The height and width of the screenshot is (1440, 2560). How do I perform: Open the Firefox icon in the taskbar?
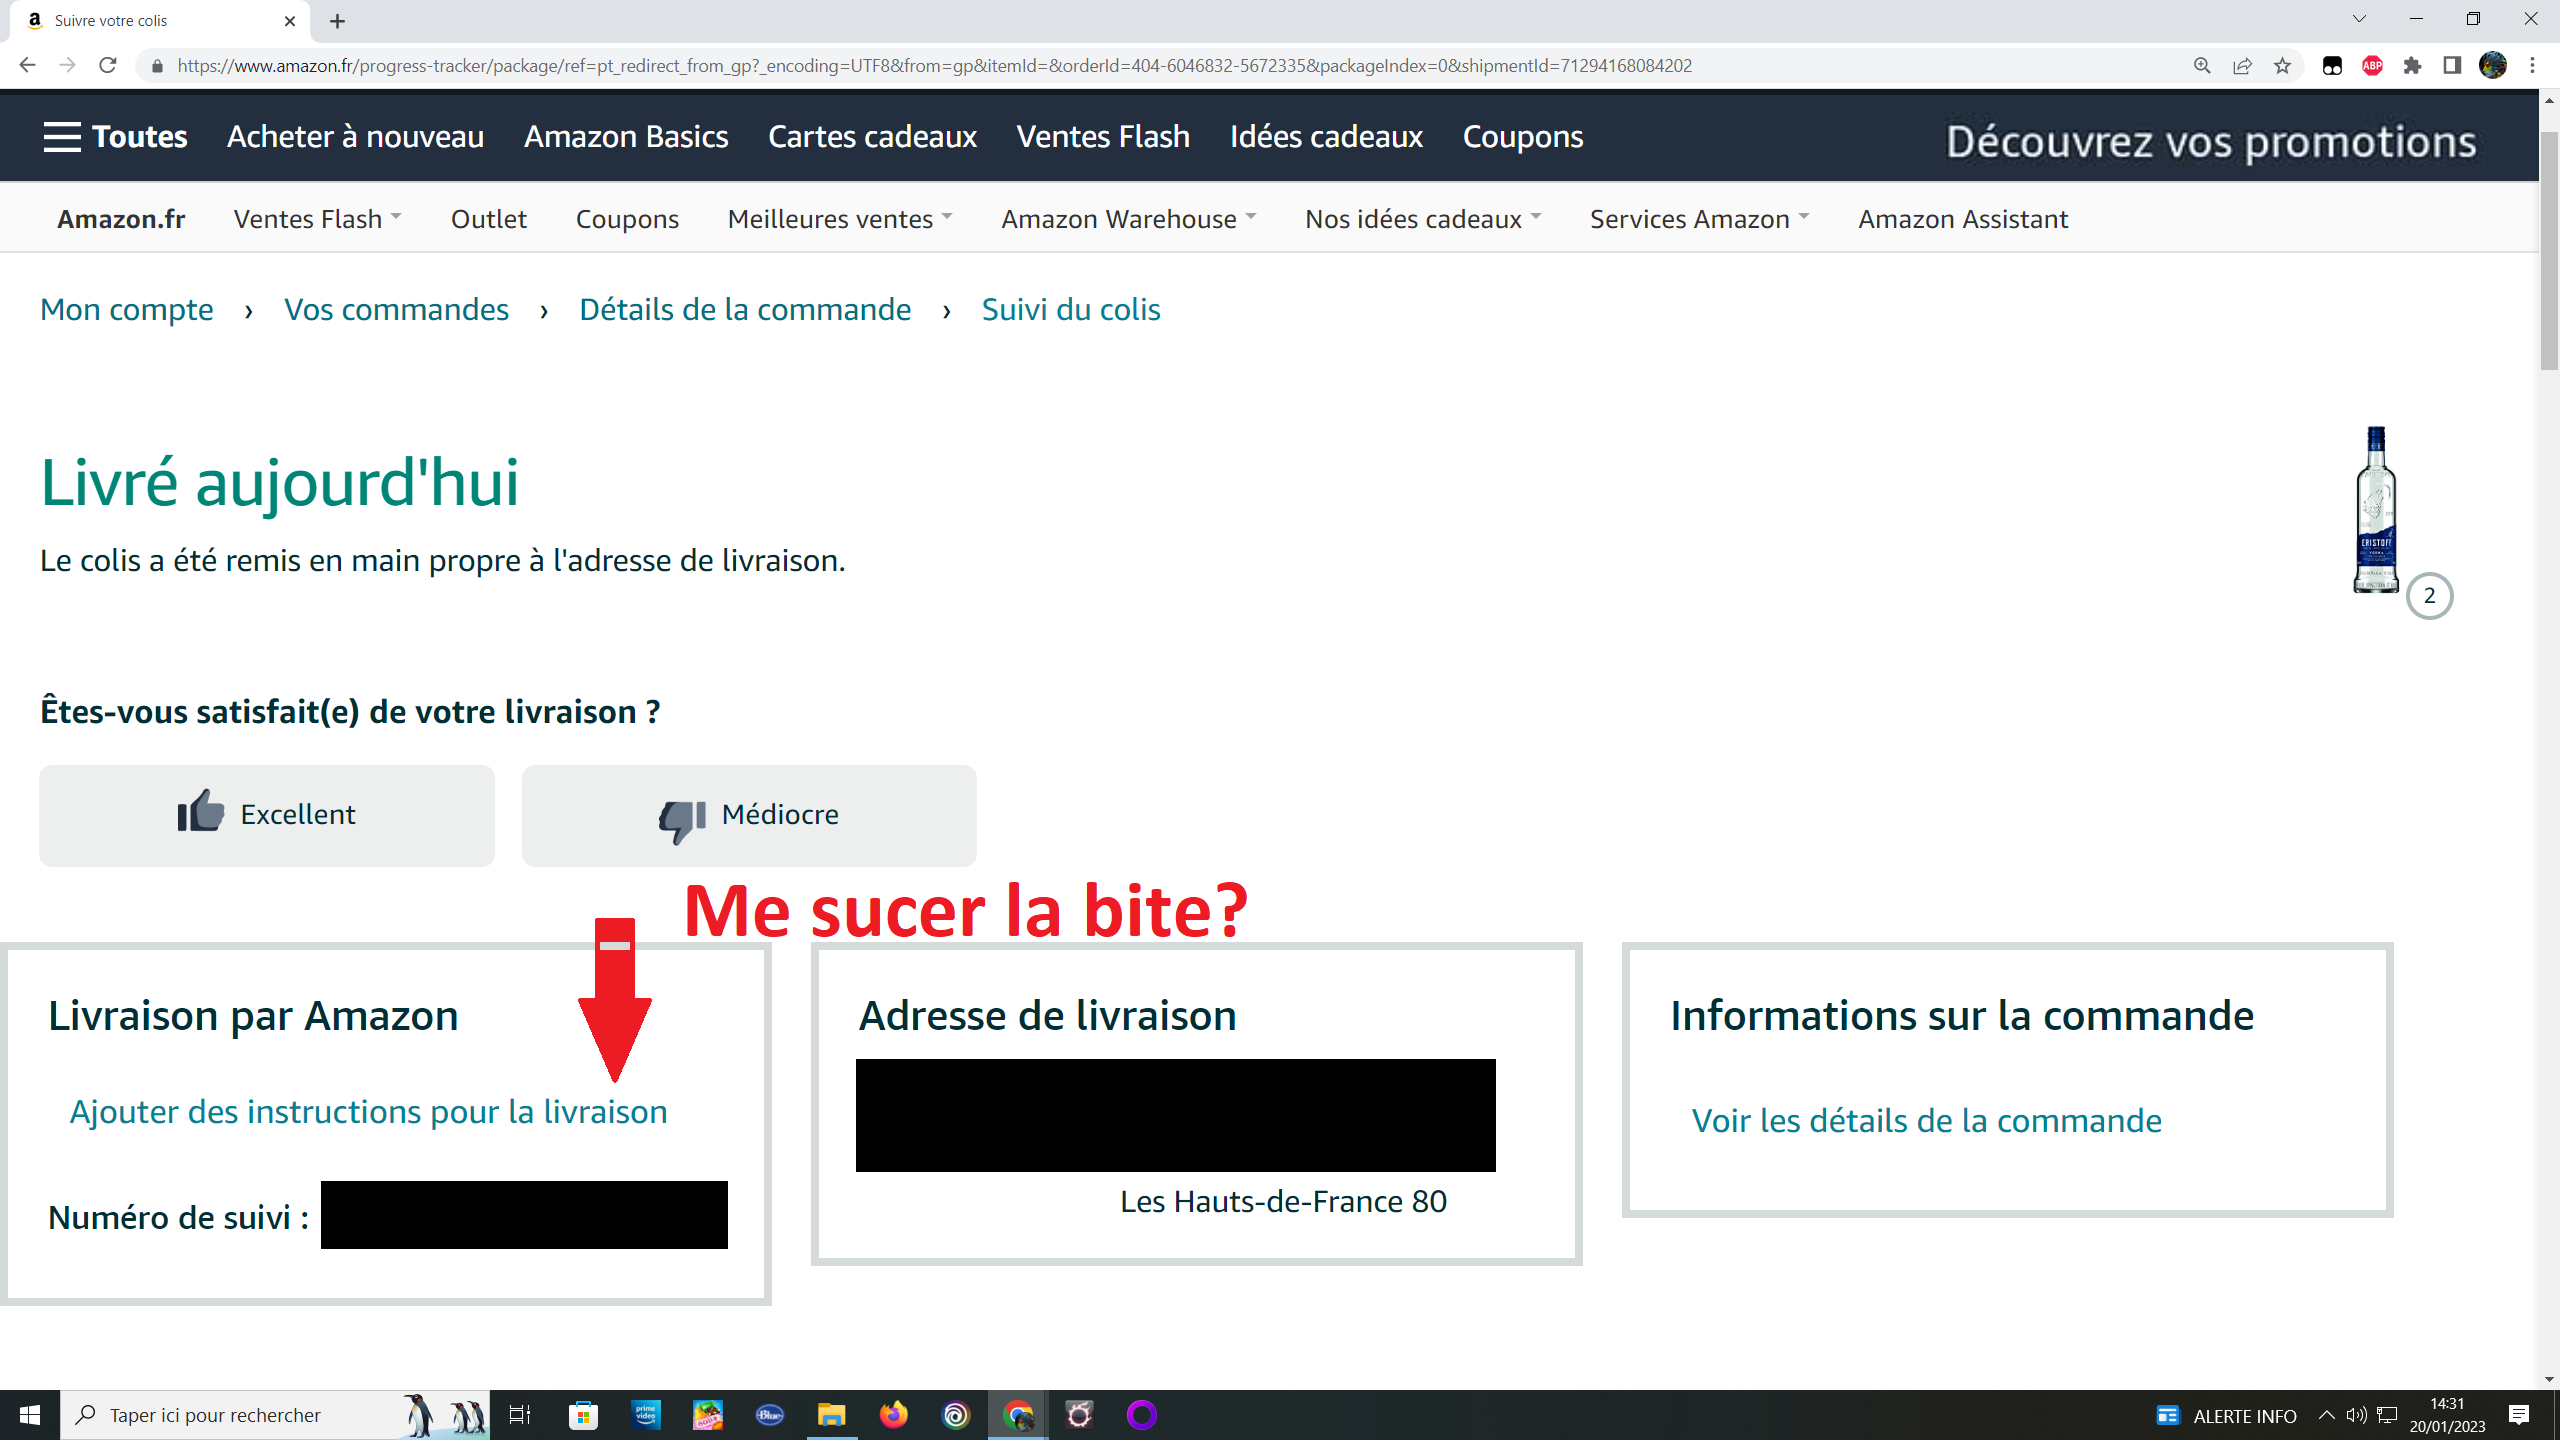point(893,1415)
